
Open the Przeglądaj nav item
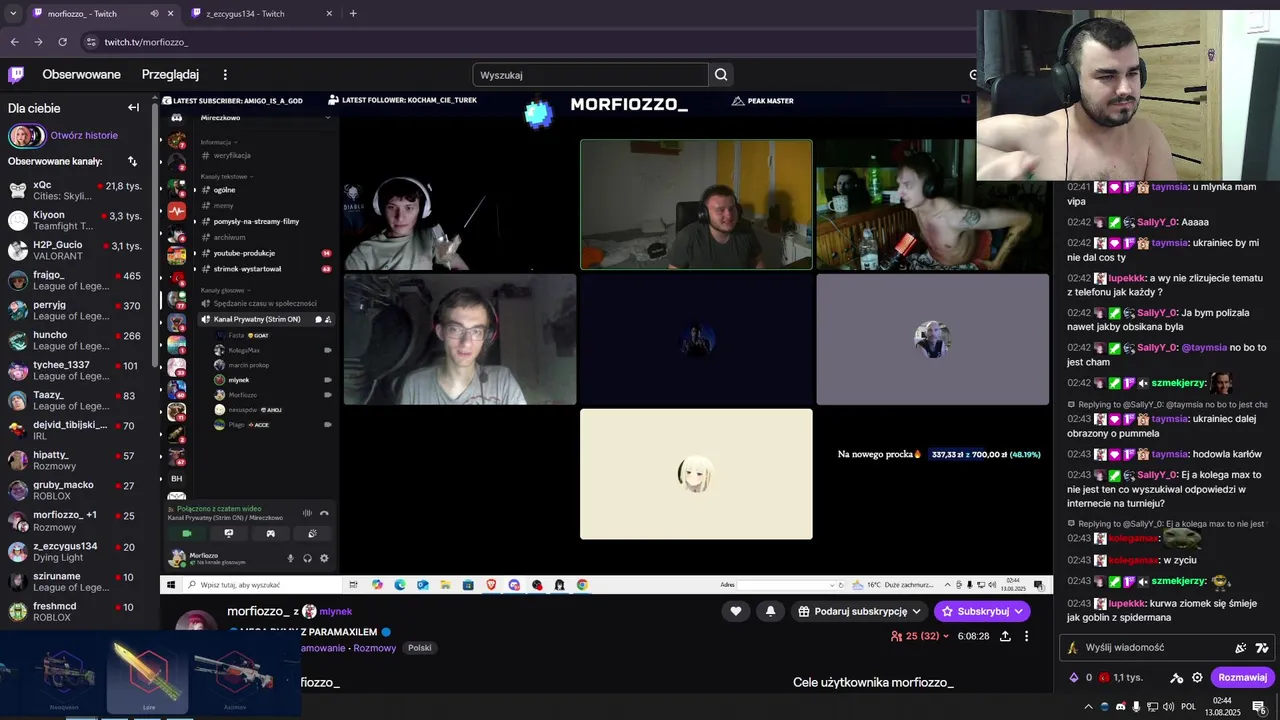tap(170, 75)
